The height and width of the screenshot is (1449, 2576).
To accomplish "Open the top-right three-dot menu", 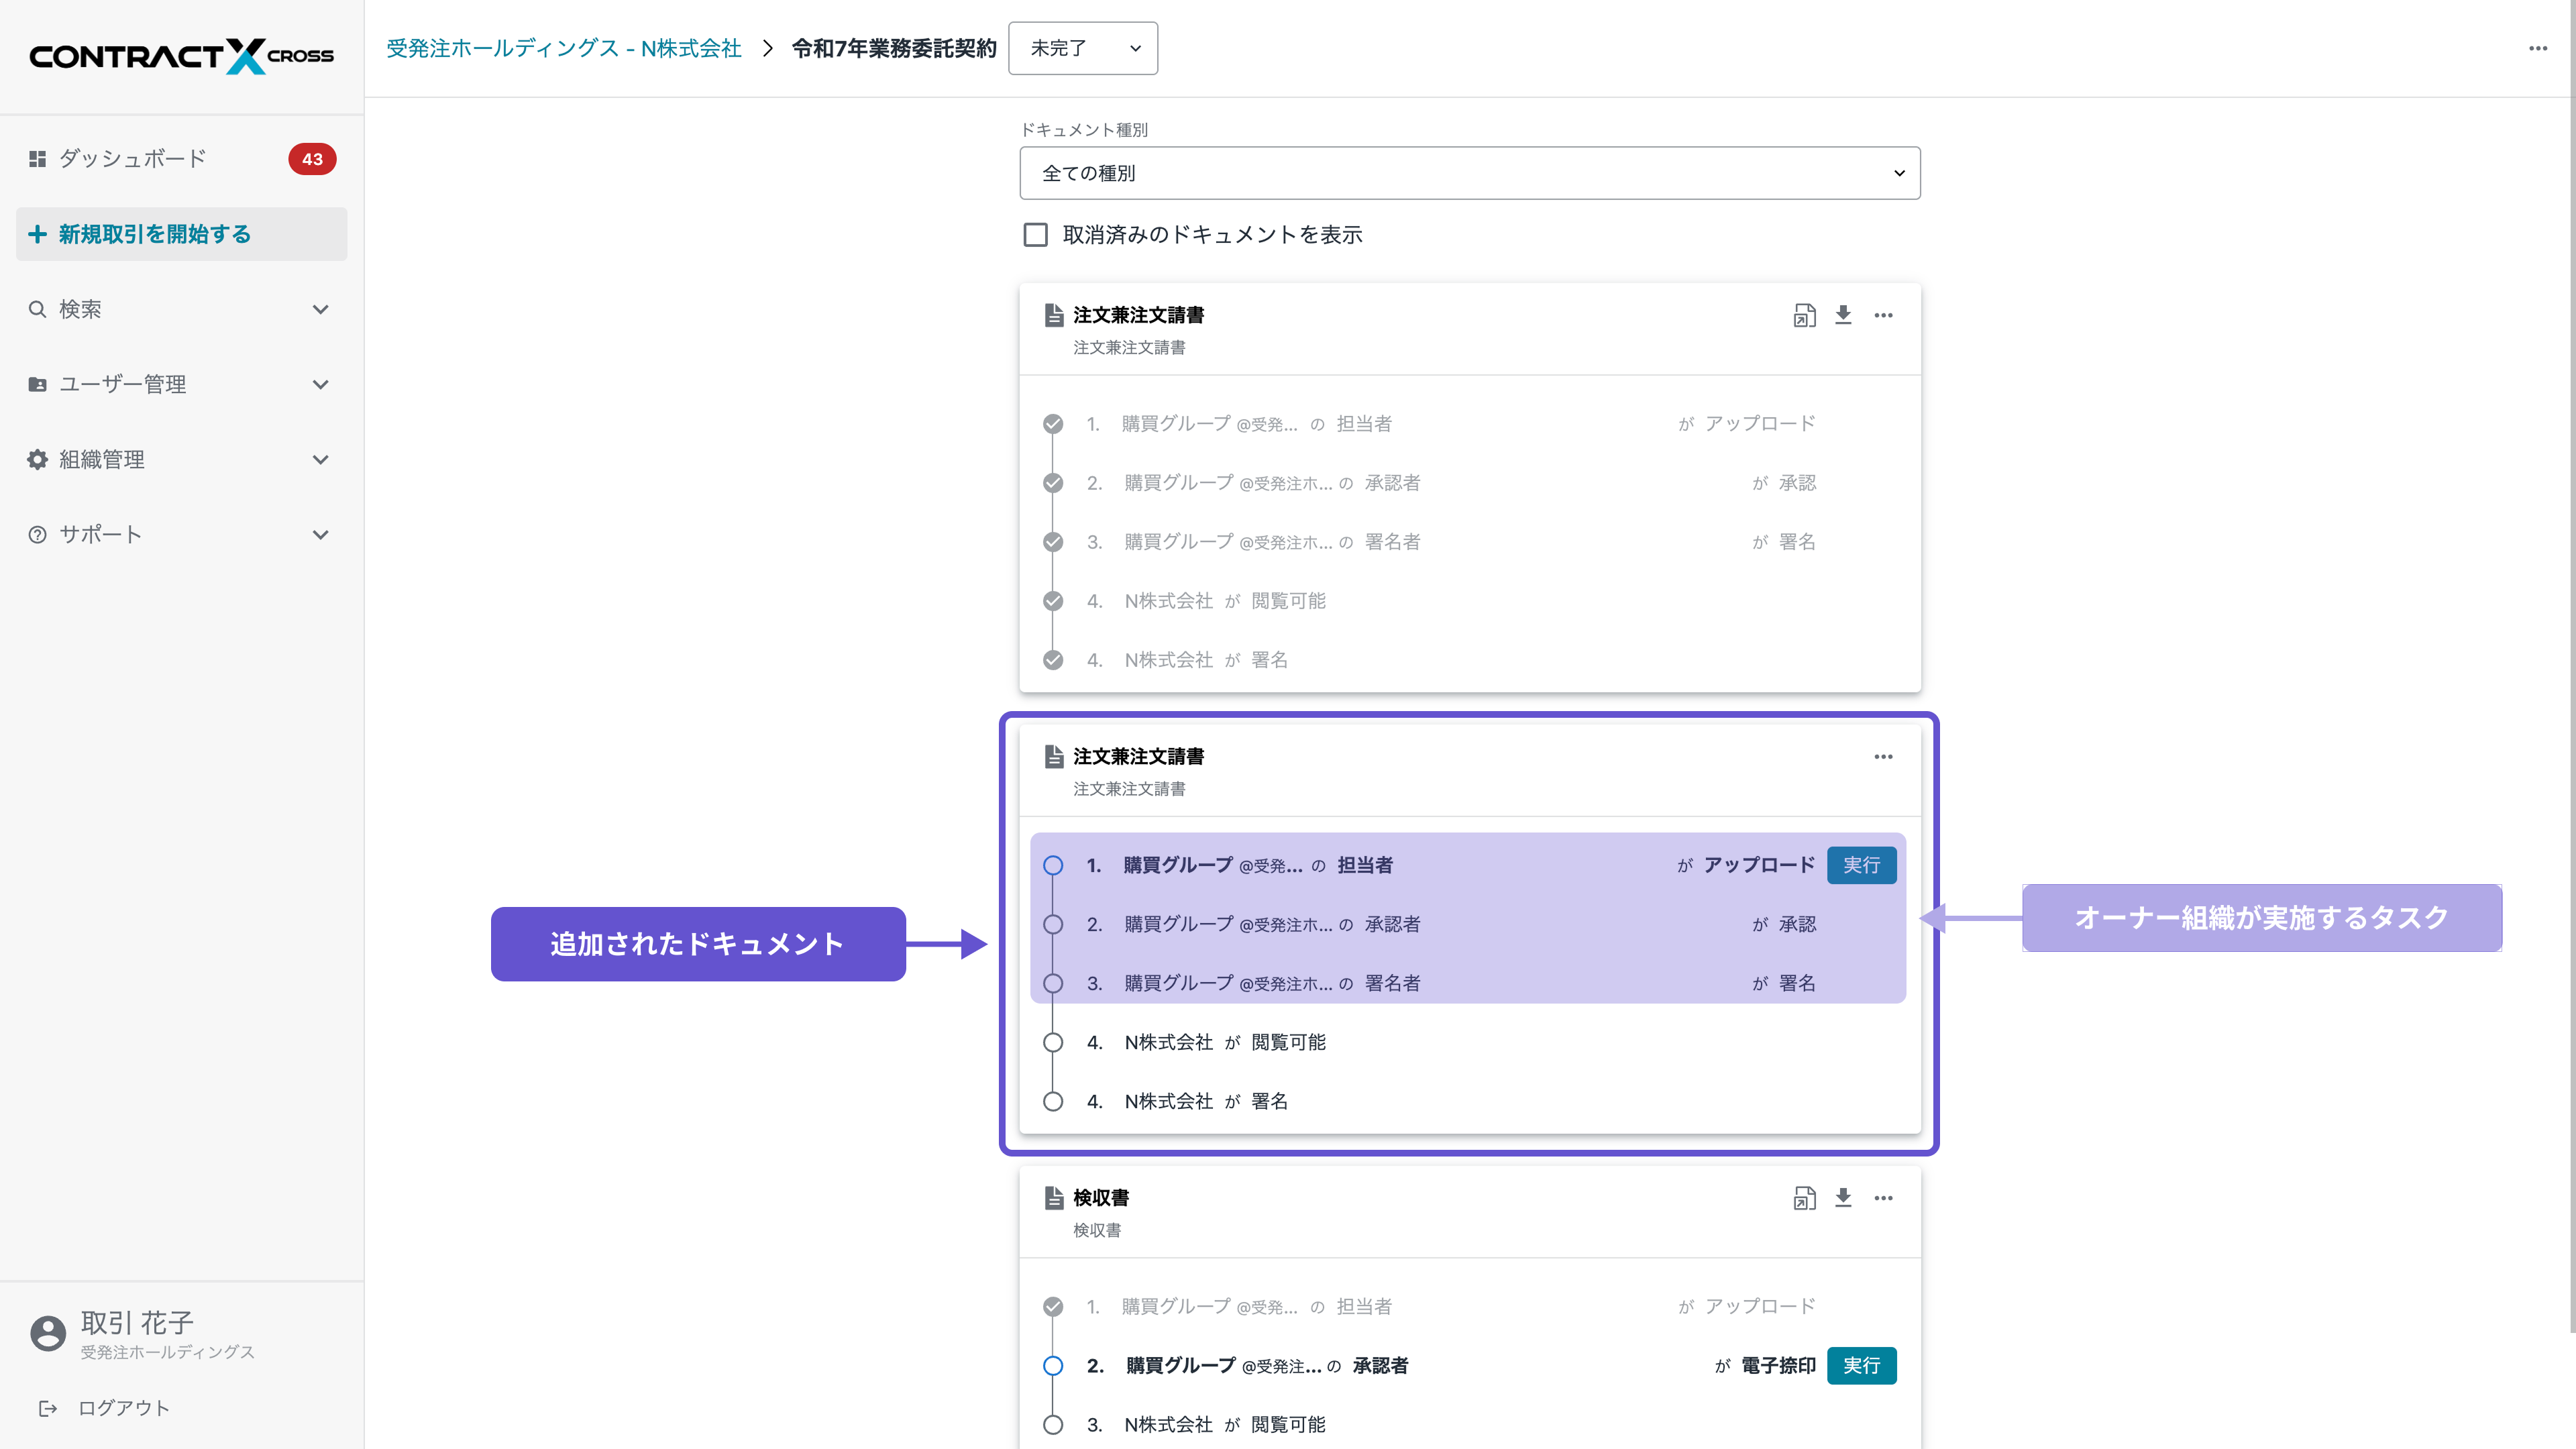I will click(2538, 48).
